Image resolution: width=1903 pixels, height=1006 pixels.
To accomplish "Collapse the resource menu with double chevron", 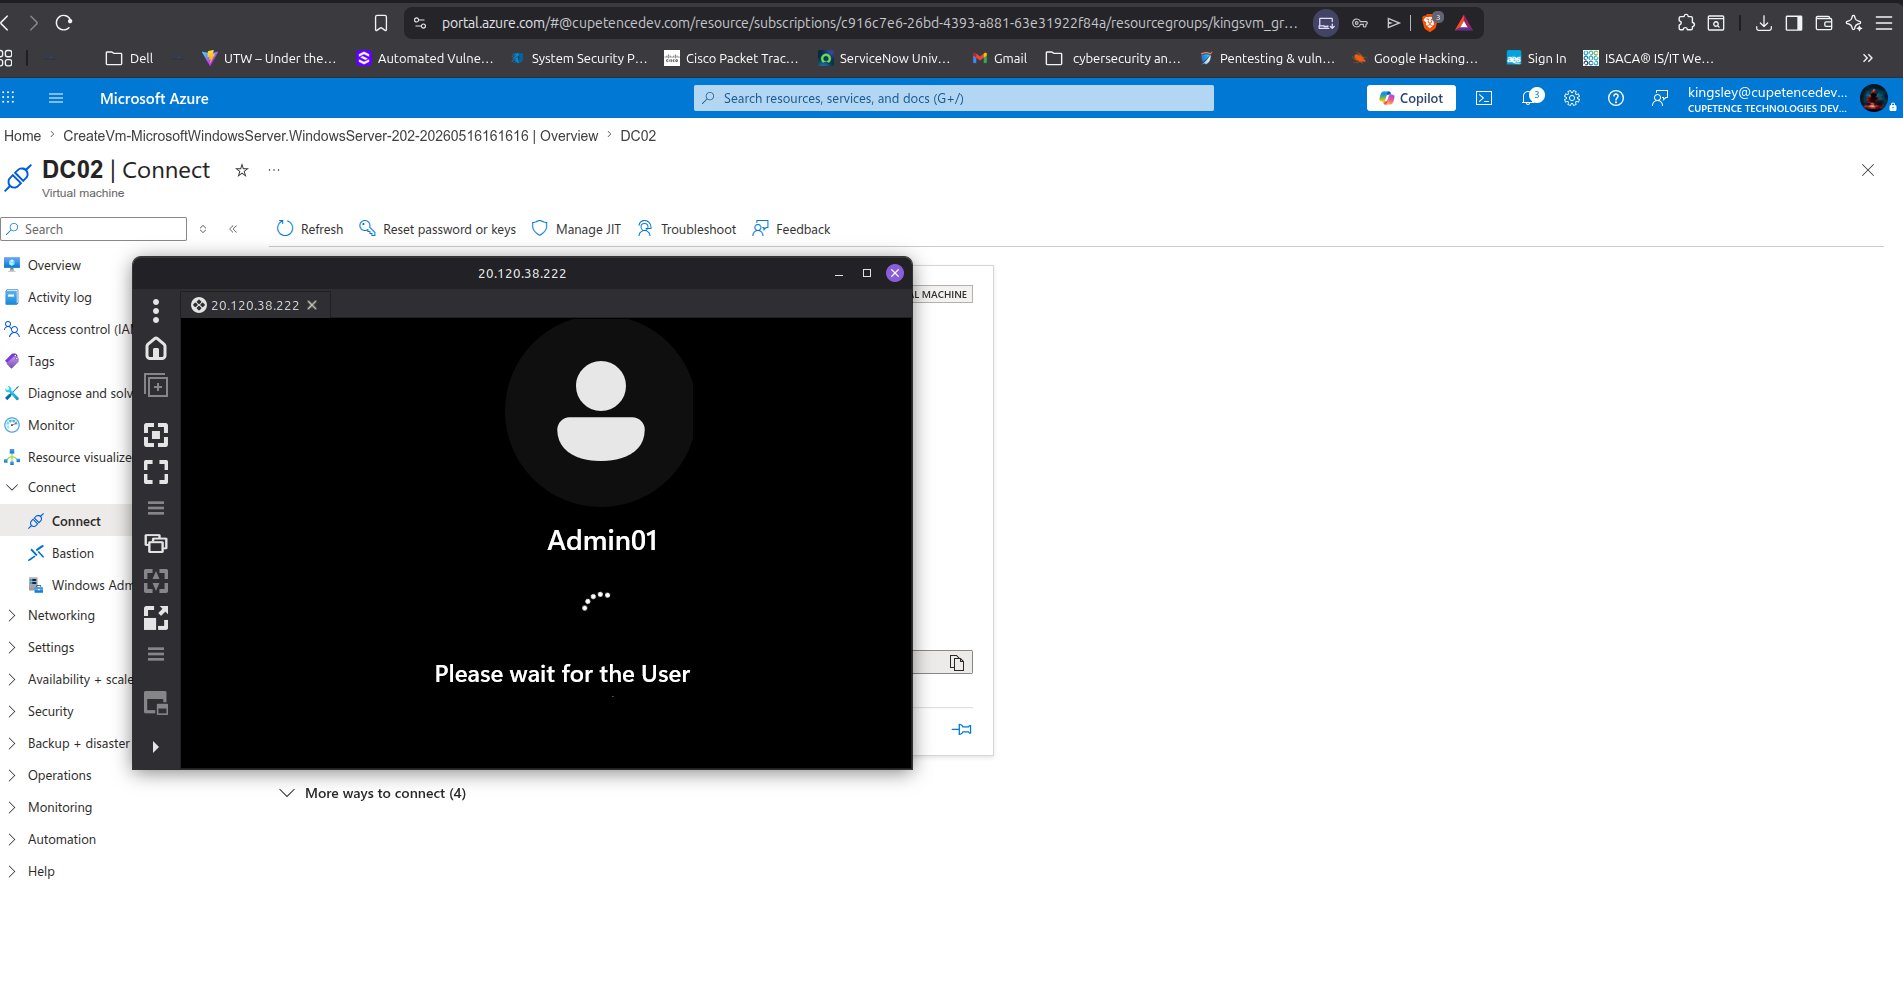I will click(x=233, y=229).
